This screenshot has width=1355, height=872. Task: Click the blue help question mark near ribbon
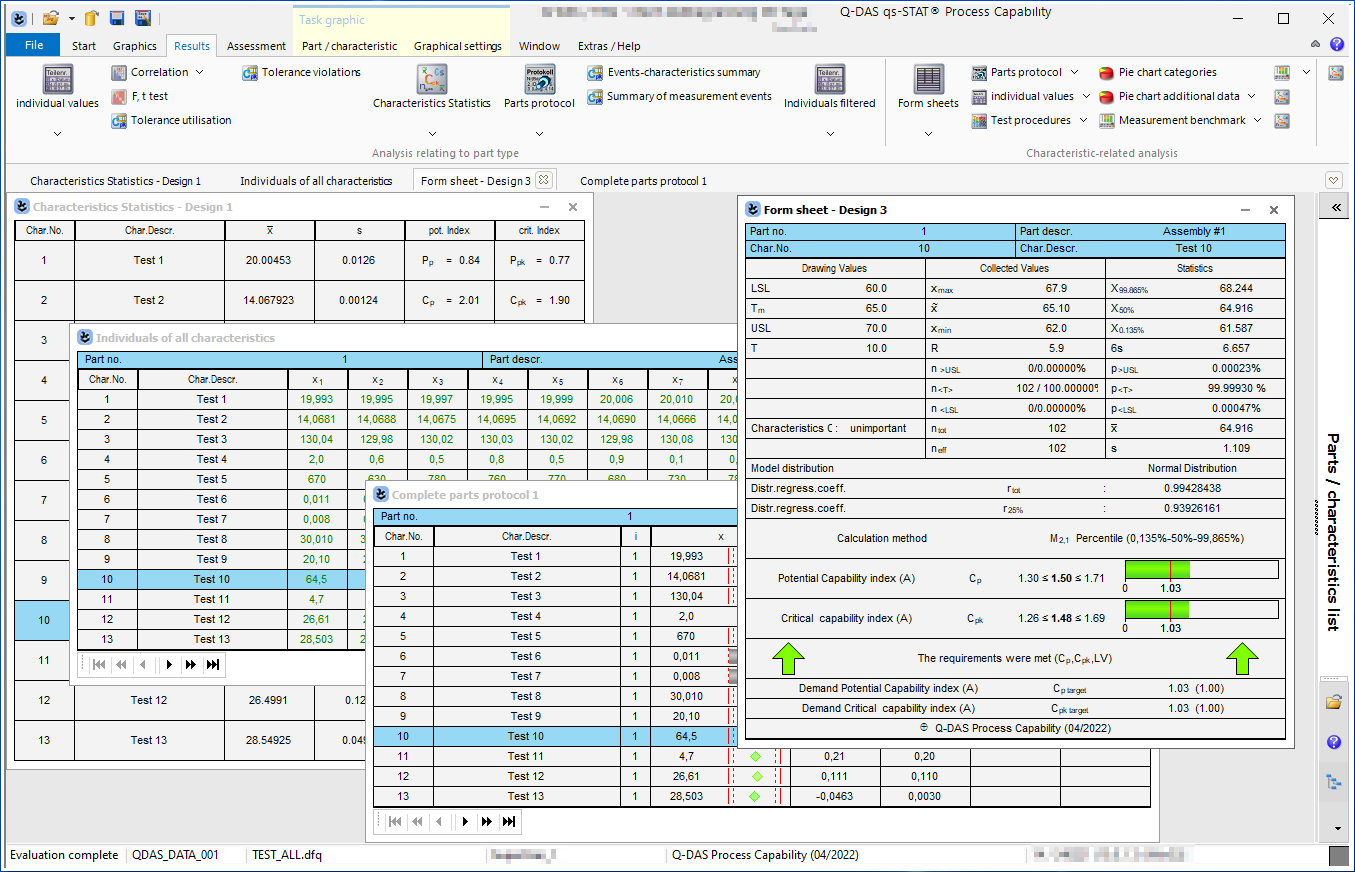click(1335, 44)
